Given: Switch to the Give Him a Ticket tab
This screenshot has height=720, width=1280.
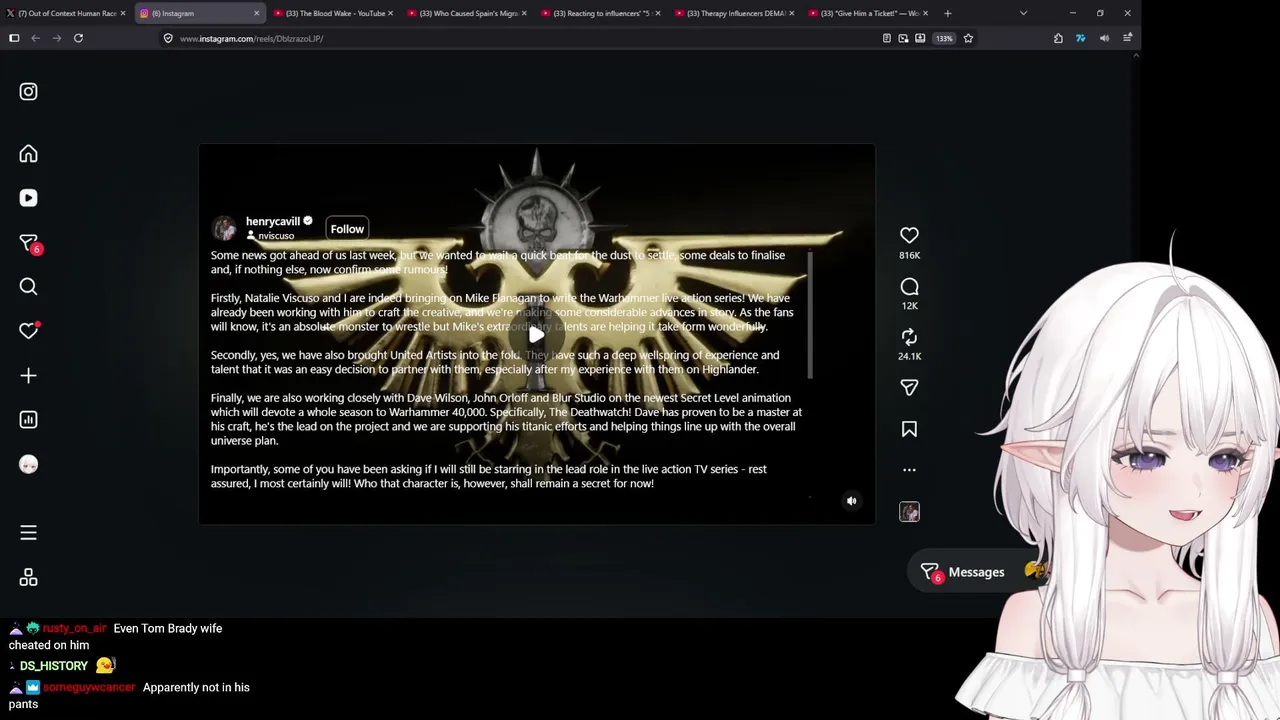Looking at the screenshot, I should click(x=868, y=13).
